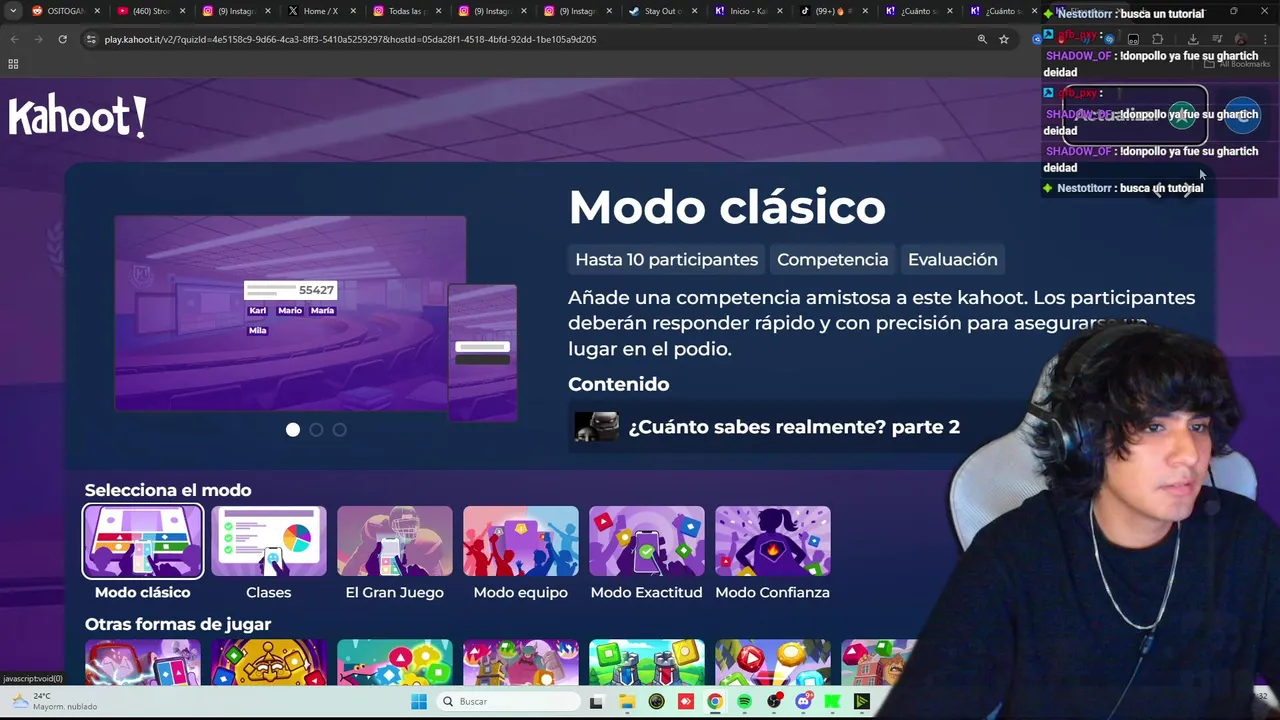This screenshot has height=720, width=1280.
Task: Open the weather widget showing 24°C
Action: (55, 701)
